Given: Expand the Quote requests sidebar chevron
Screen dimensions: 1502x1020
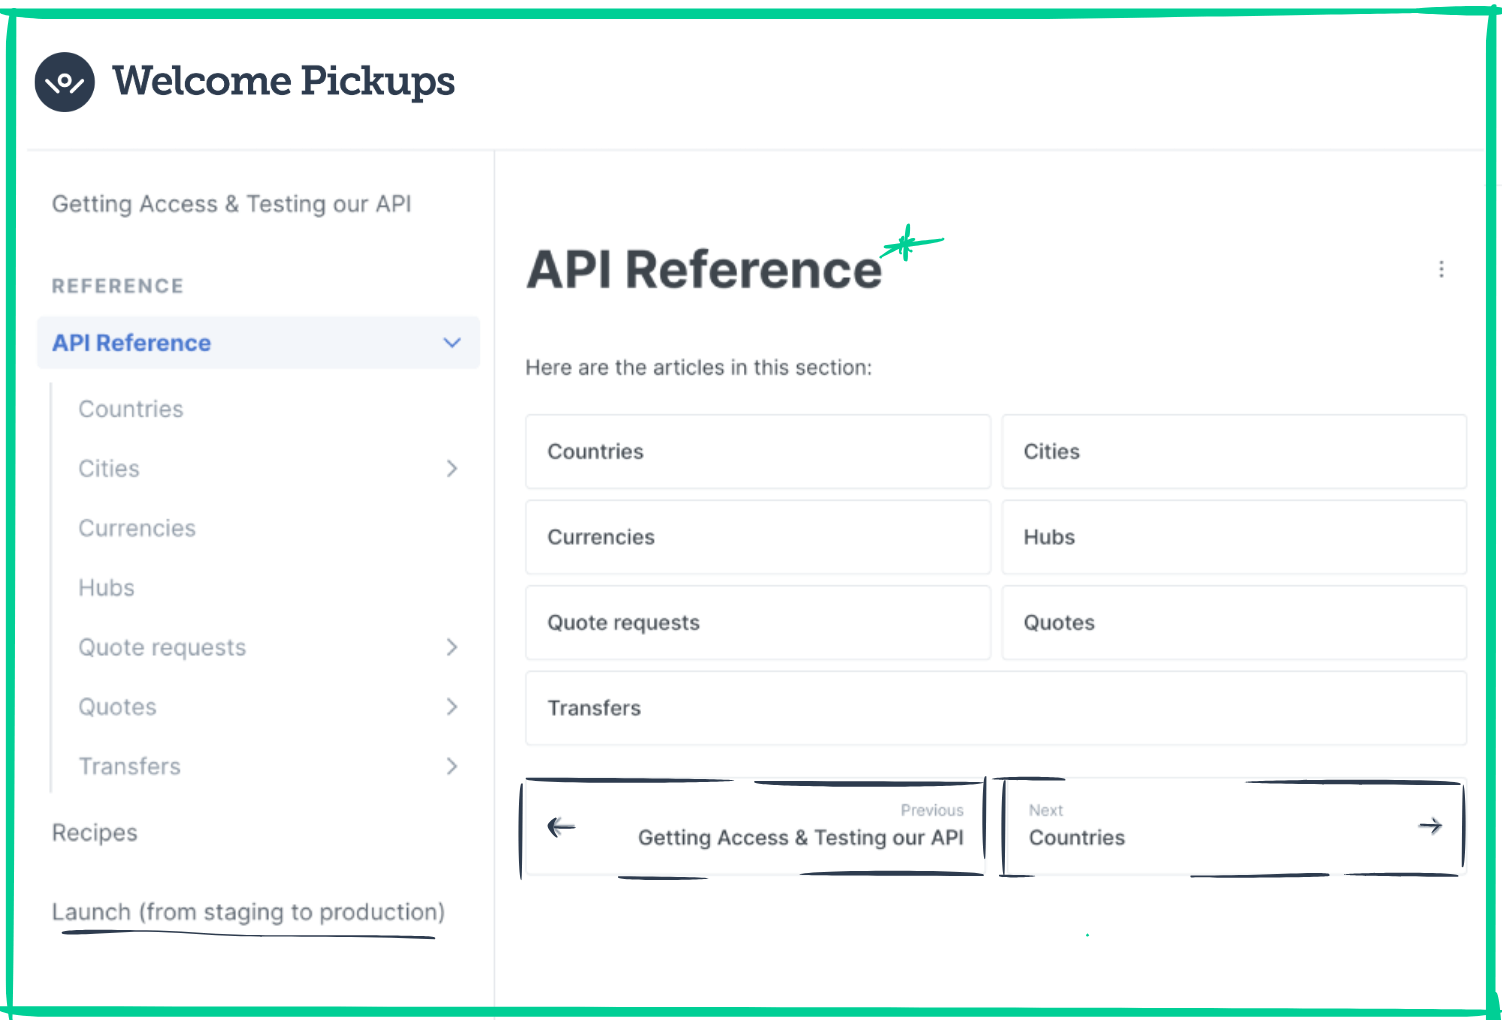Looking at the screenshot, I should [452, 647].
